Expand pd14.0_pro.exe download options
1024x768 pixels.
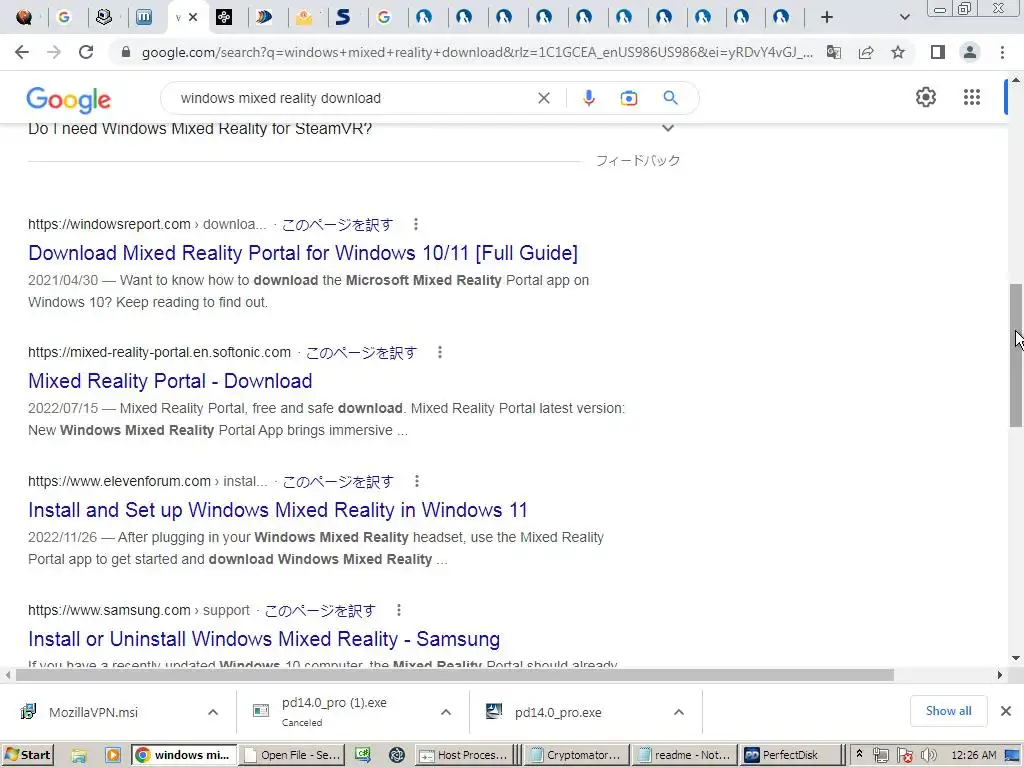679,712
